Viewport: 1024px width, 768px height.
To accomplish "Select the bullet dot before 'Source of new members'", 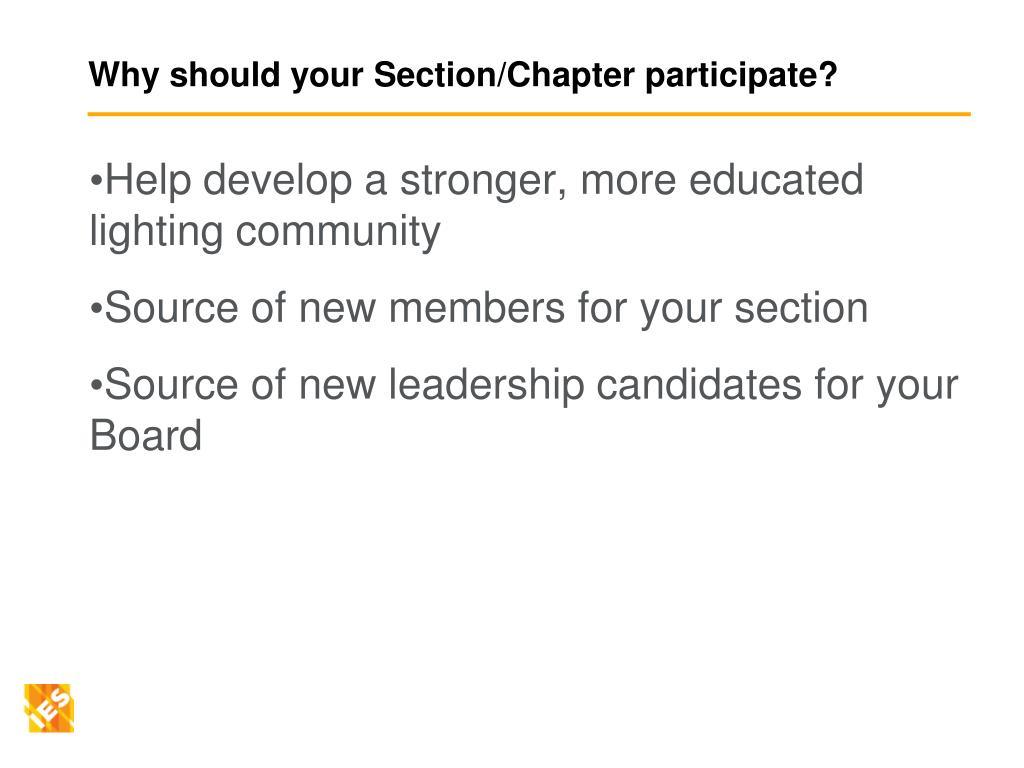I will pyautogui.click(x=96, y=309).
